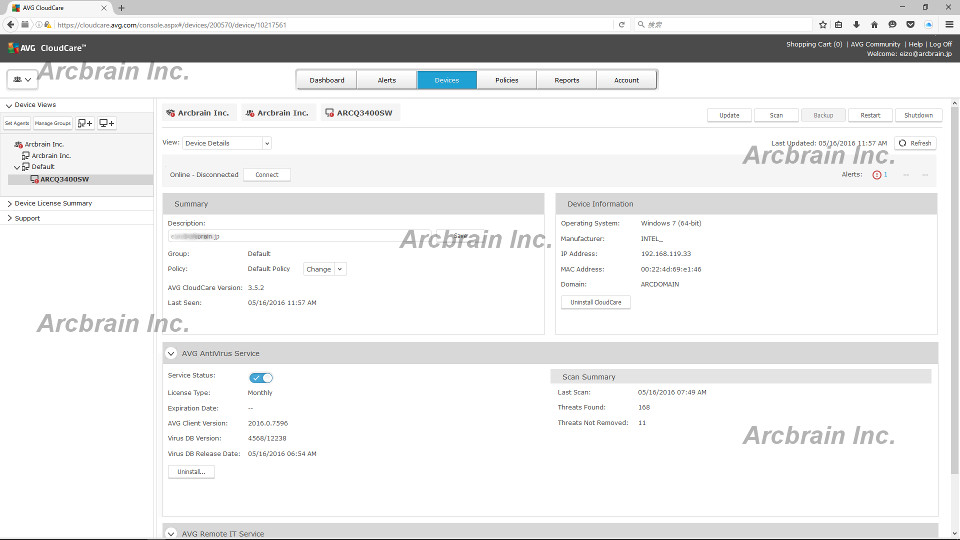Expand the Support section

point(9,218)
